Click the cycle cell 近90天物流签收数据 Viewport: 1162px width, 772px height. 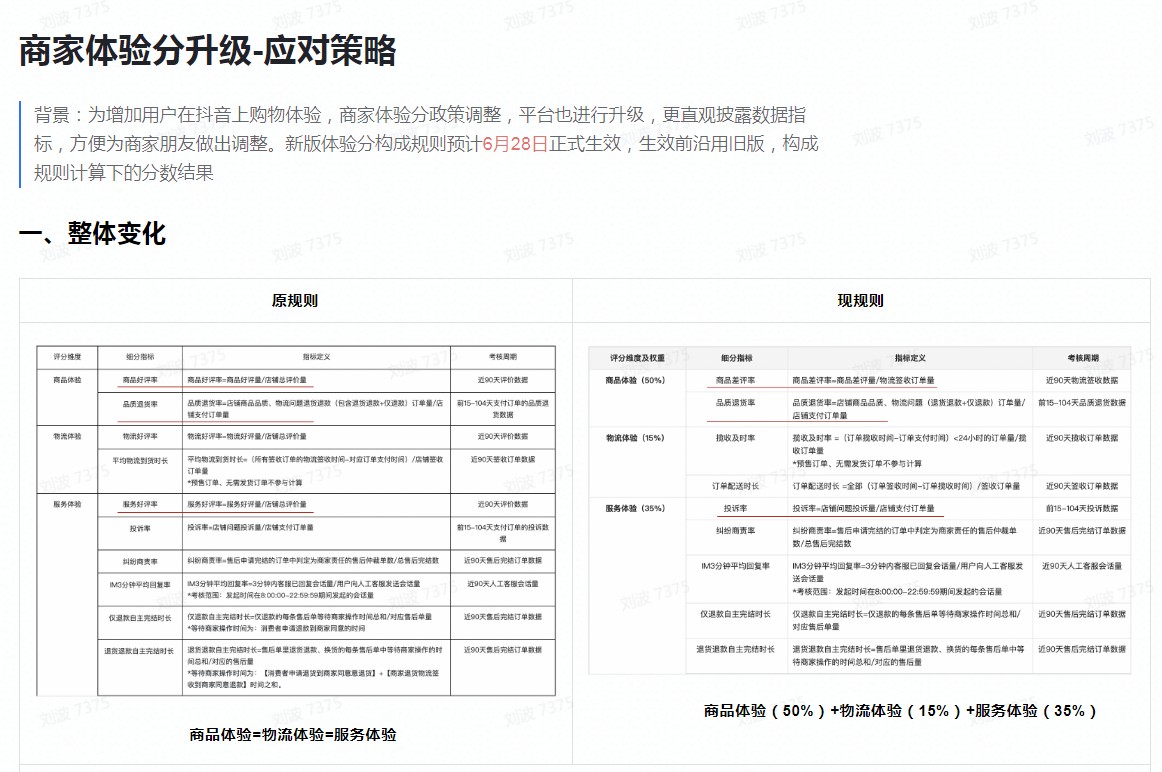[1082, 381]
